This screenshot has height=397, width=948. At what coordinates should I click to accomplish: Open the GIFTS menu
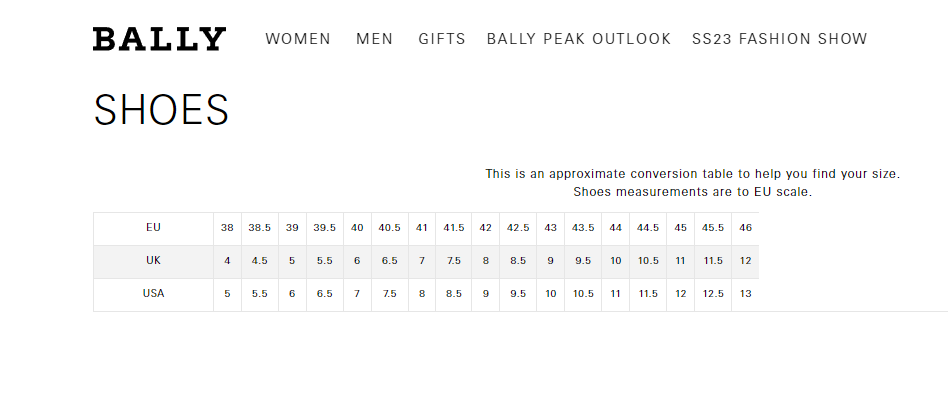coord(442,39)
